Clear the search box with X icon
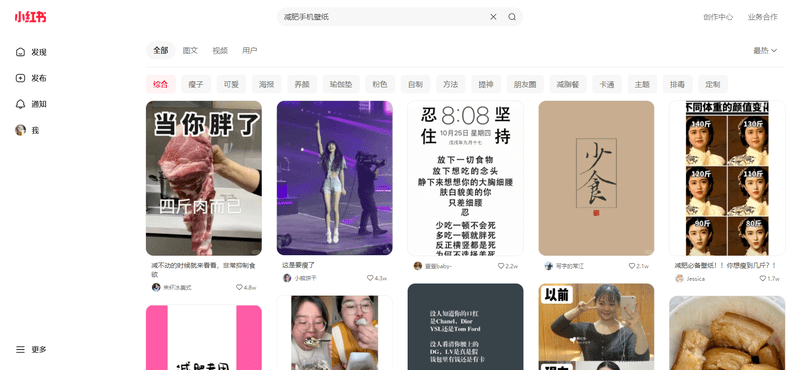This screenshot has height=370, width=800. click(x=493, y=17)
